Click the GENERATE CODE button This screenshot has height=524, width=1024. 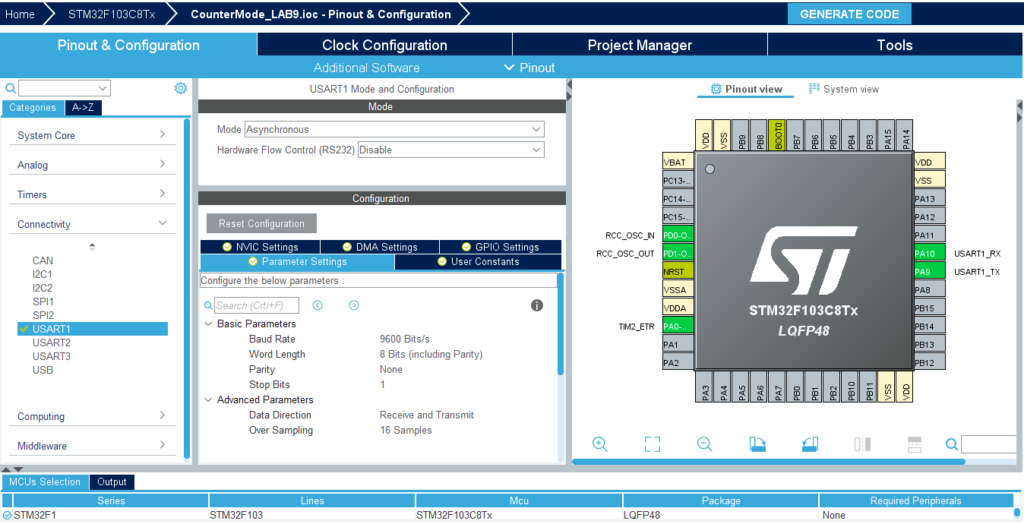849,14
